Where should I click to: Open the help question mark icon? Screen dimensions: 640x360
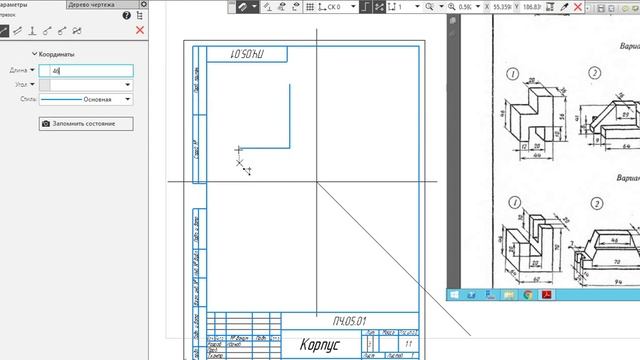(127, 16)
